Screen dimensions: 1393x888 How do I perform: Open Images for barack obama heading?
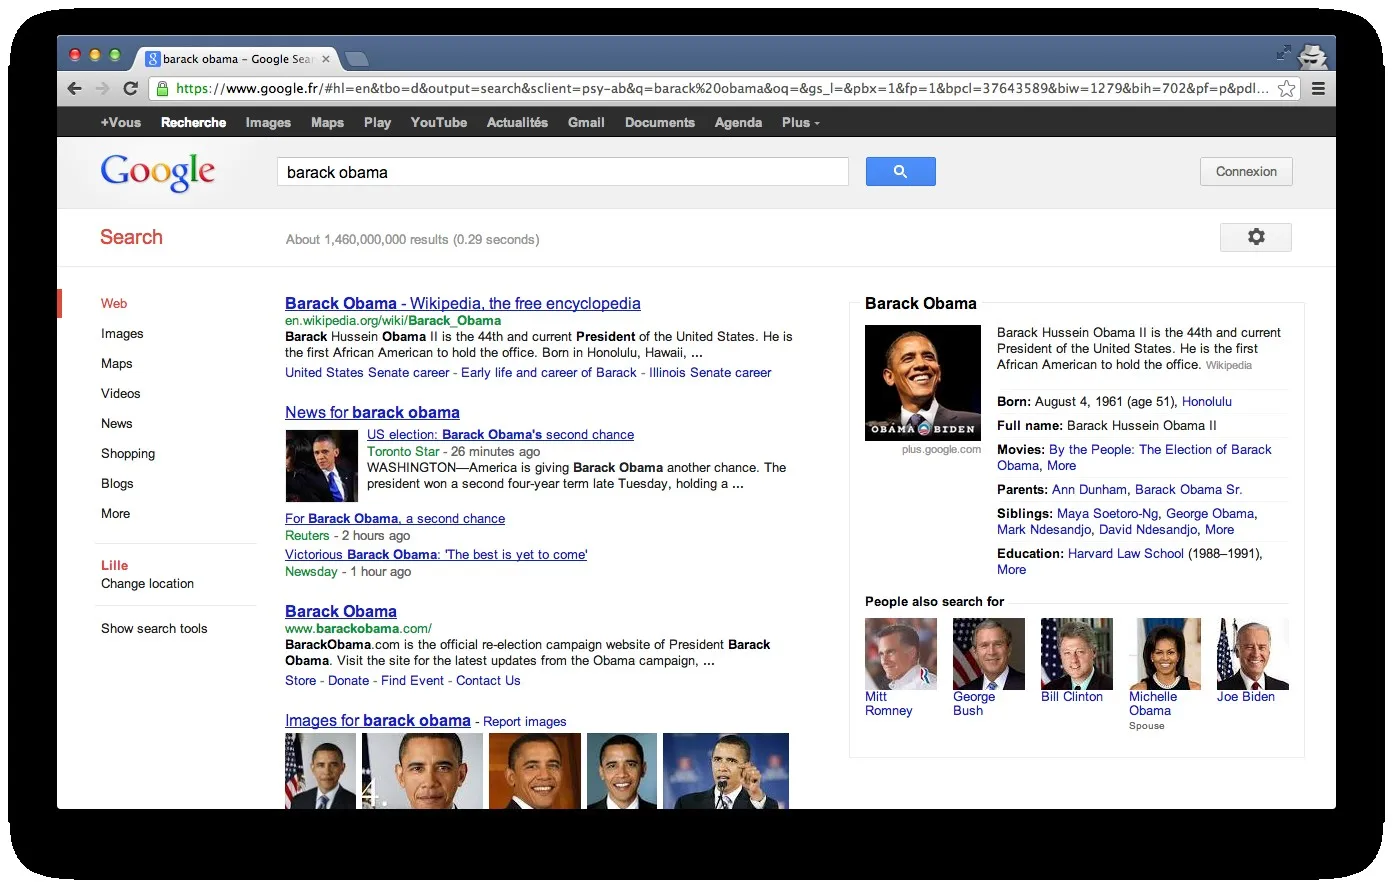coord(378,720)
